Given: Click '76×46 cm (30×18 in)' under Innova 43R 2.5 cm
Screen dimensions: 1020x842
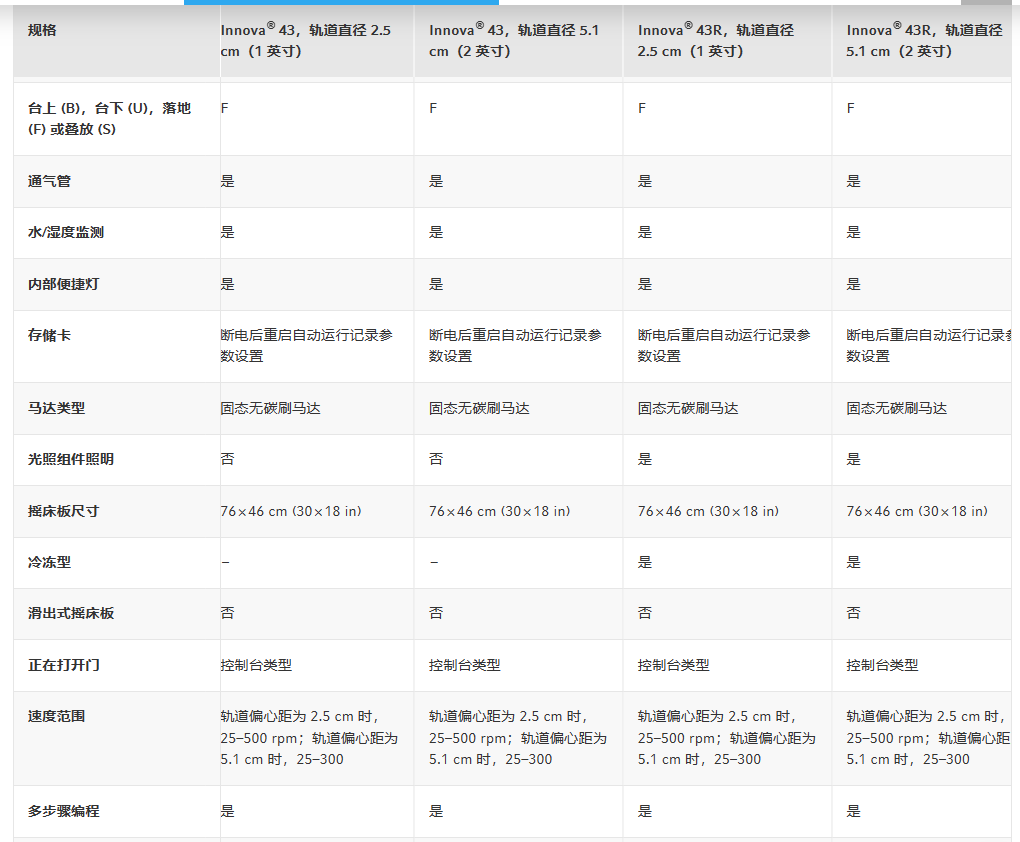Looking at the screenshot, I should (x=708, y=511).
